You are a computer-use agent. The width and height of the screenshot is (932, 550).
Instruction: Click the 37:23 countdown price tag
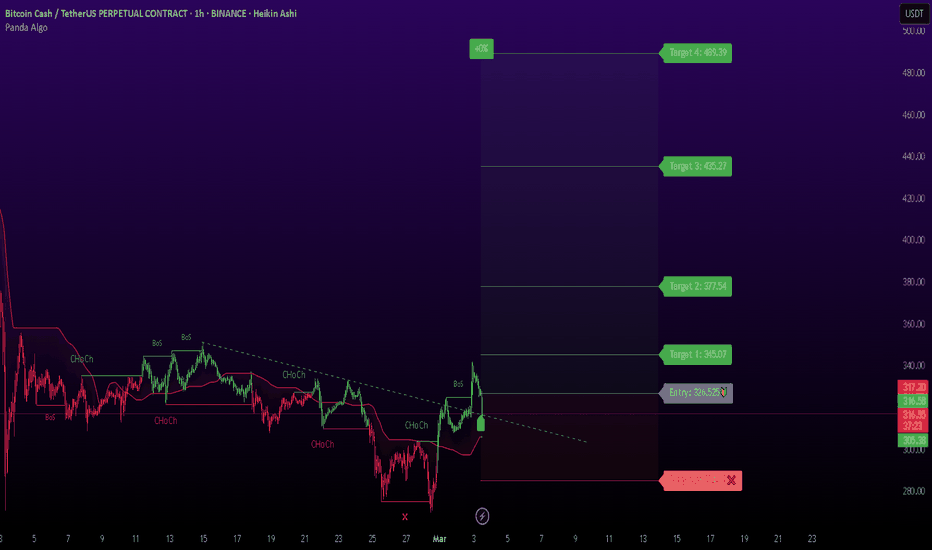[x=913, y=426]
